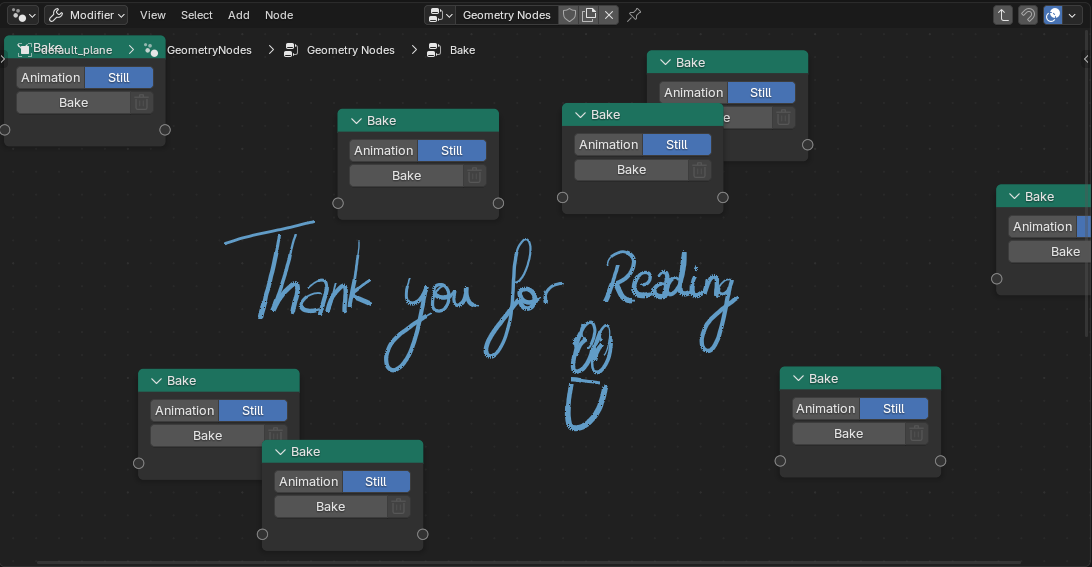Select Still on the Bake node above 'Thank' handwriting
This screenshot has width=1092, height=567.
[452, 150]
